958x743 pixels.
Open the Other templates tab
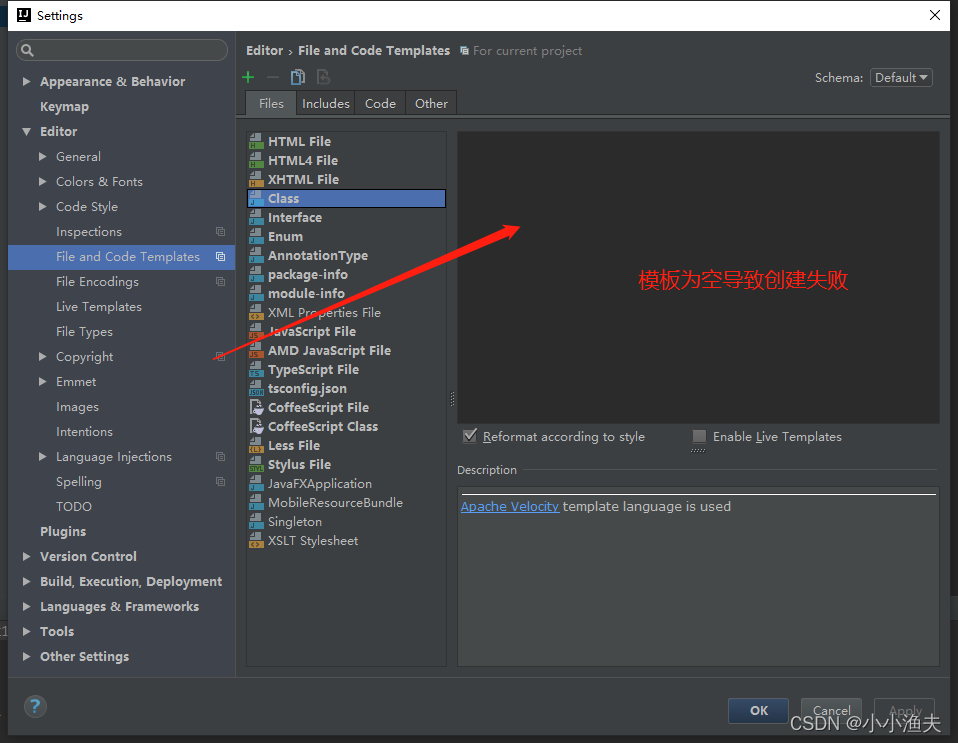pos(430,102)
